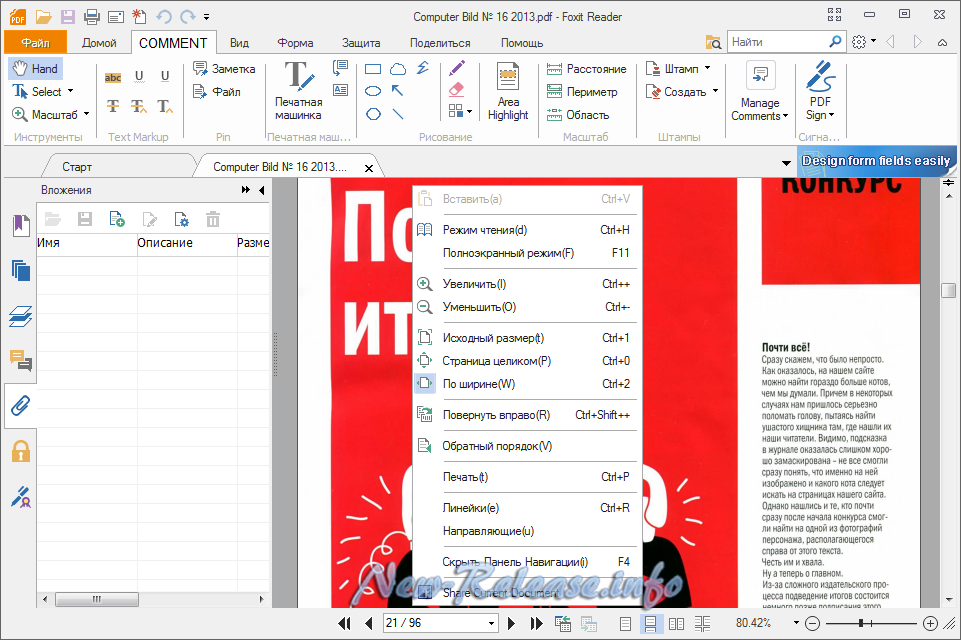961x640 pixels.
Task: Open the zoom percentage dropdown
Action: coord(796,623)
